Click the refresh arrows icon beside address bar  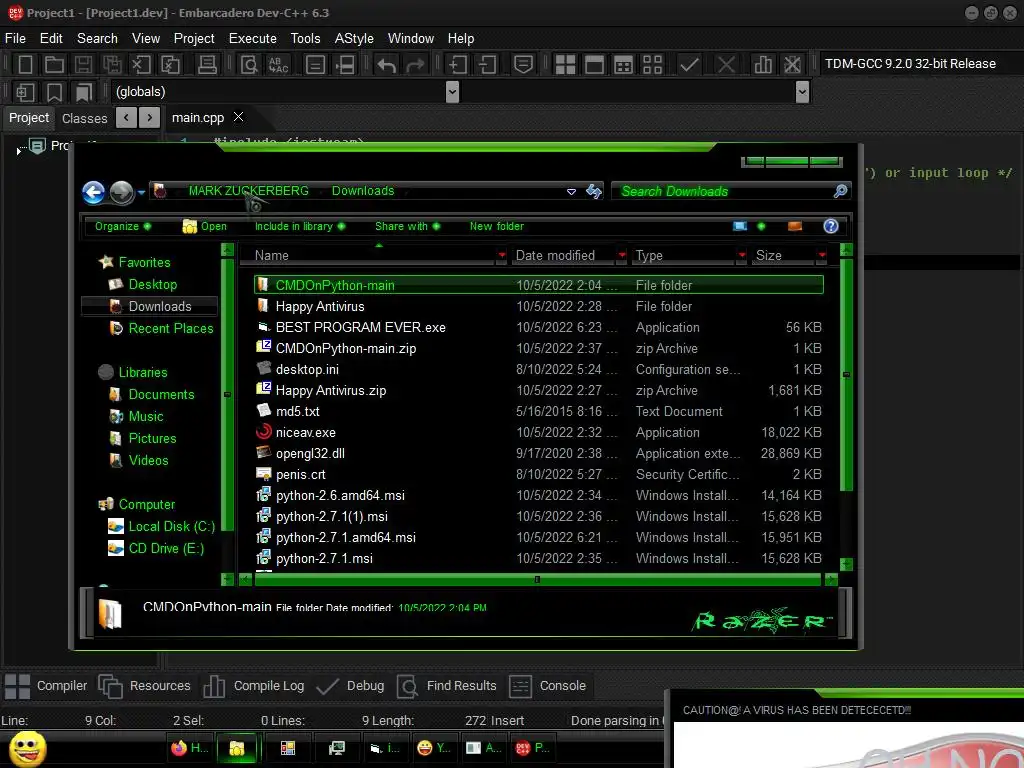point(594,191)
